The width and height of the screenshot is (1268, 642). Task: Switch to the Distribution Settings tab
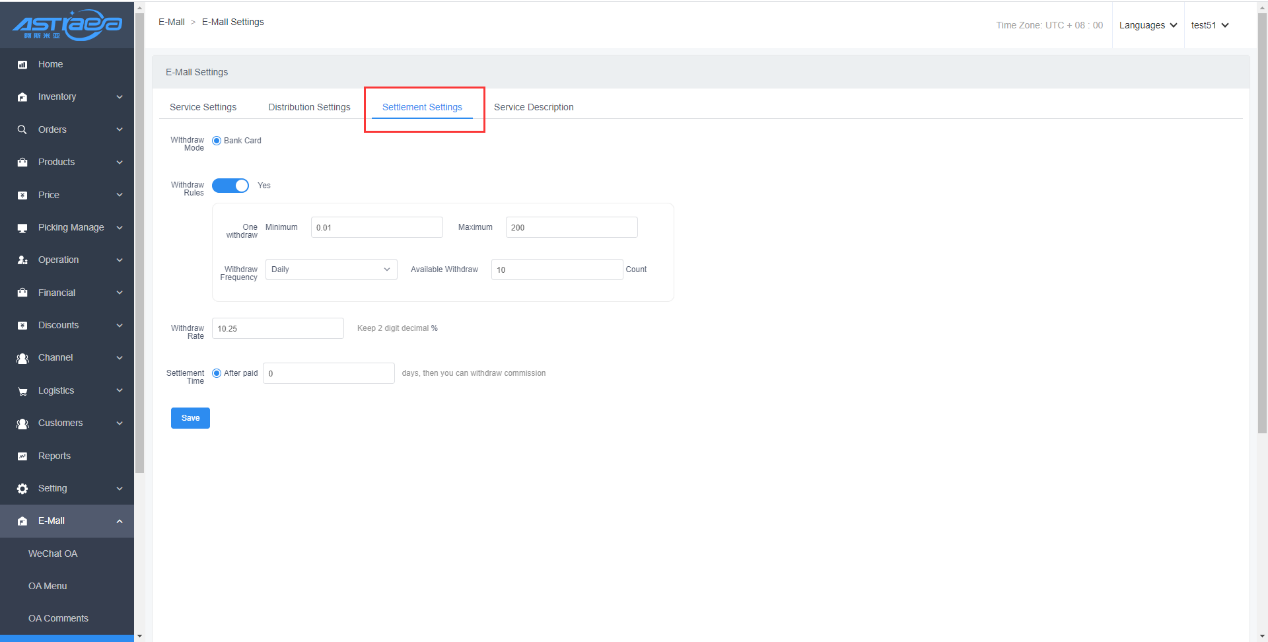coord(309,107)
